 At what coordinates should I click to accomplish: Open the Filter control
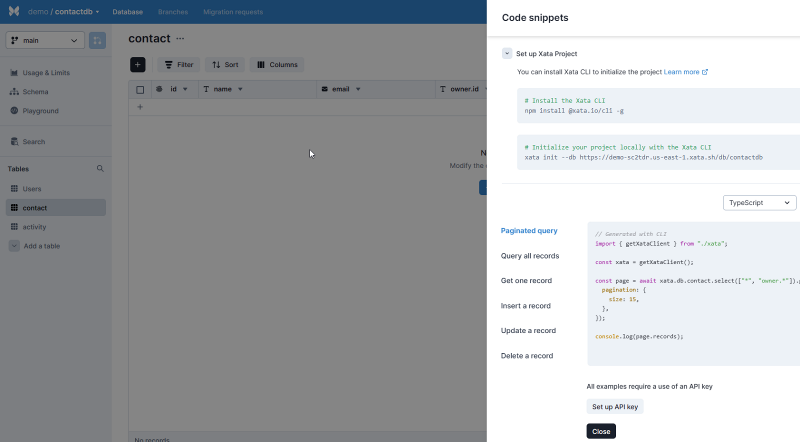(x=179, y=65)
